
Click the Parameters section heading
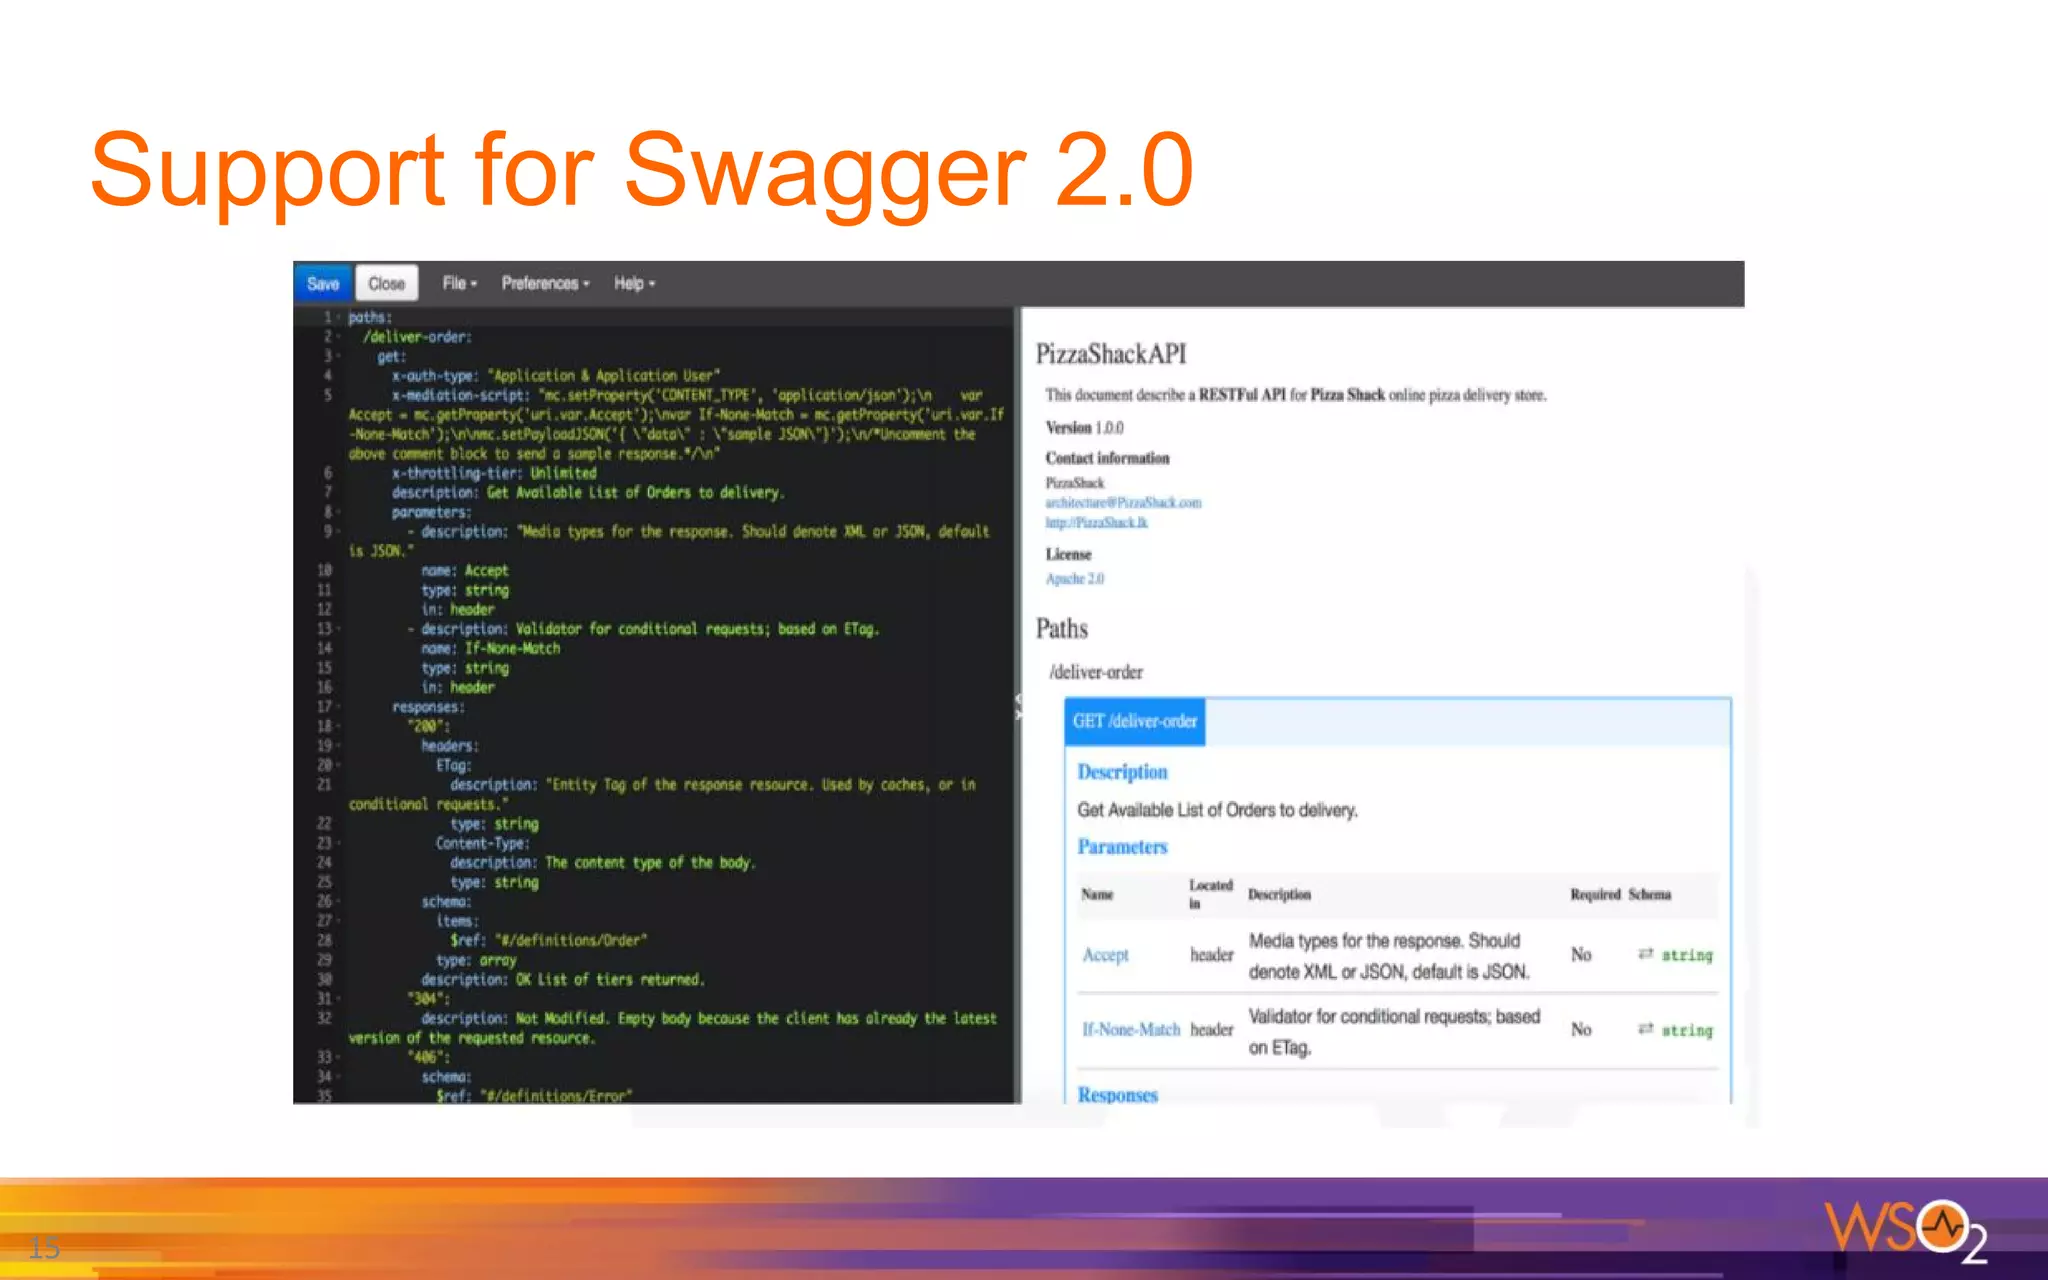(1122, 847)
